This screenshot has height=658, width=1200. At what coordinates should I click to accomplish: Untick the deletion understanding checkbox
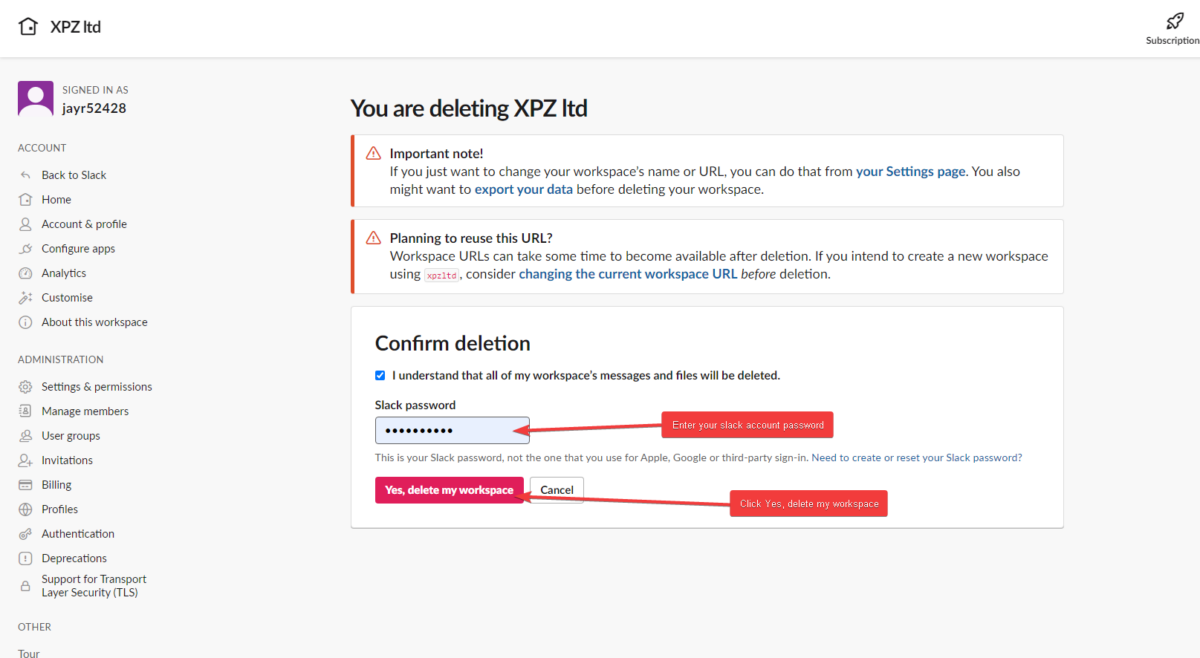click(380, 376)
